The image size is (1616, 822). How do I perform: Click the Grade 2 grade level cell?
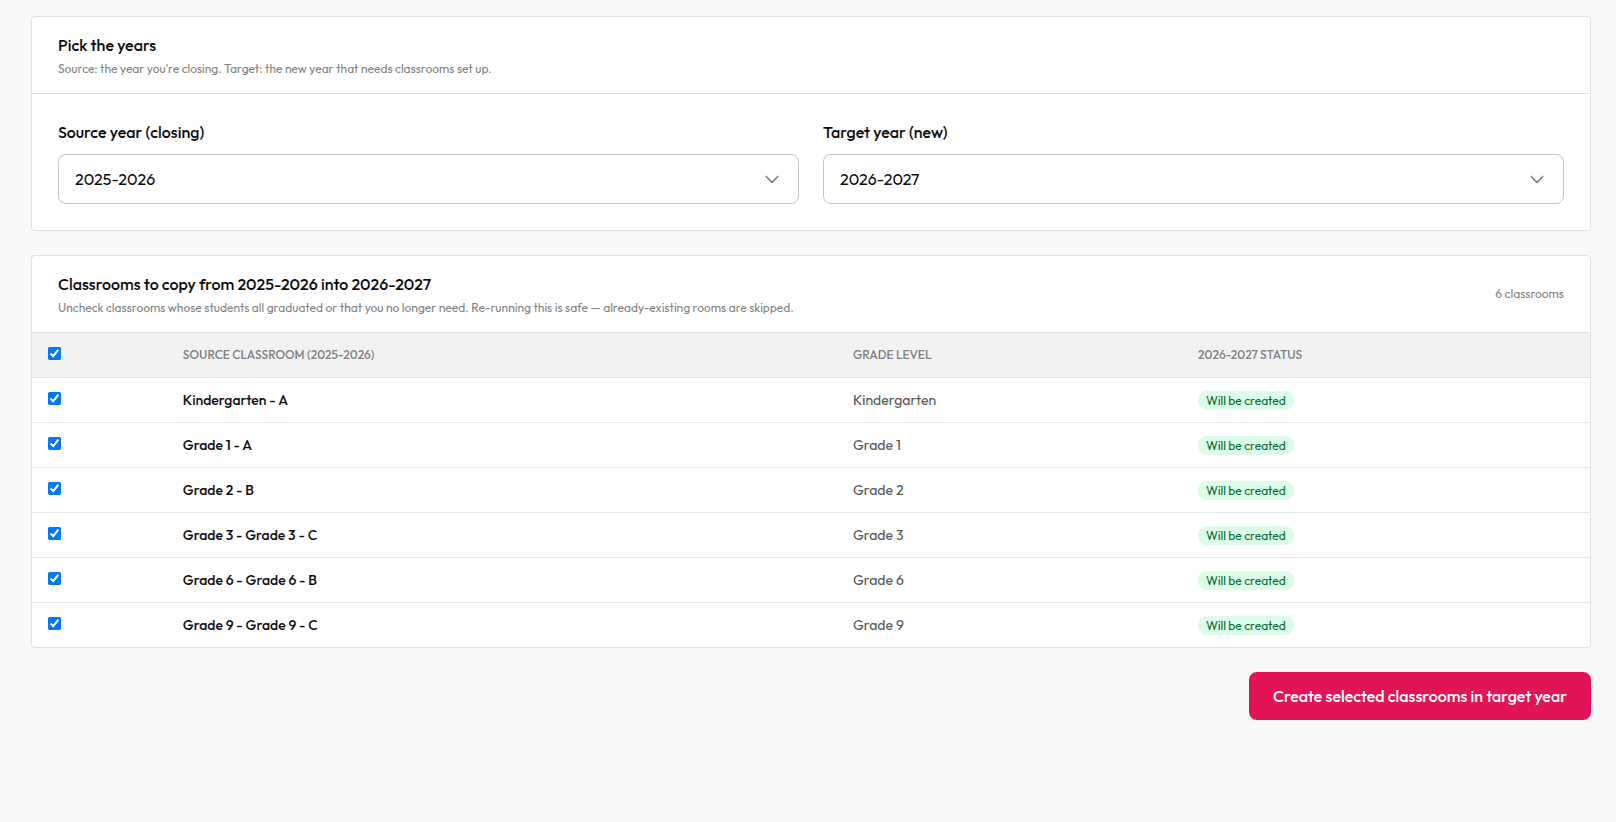(878, 490)
